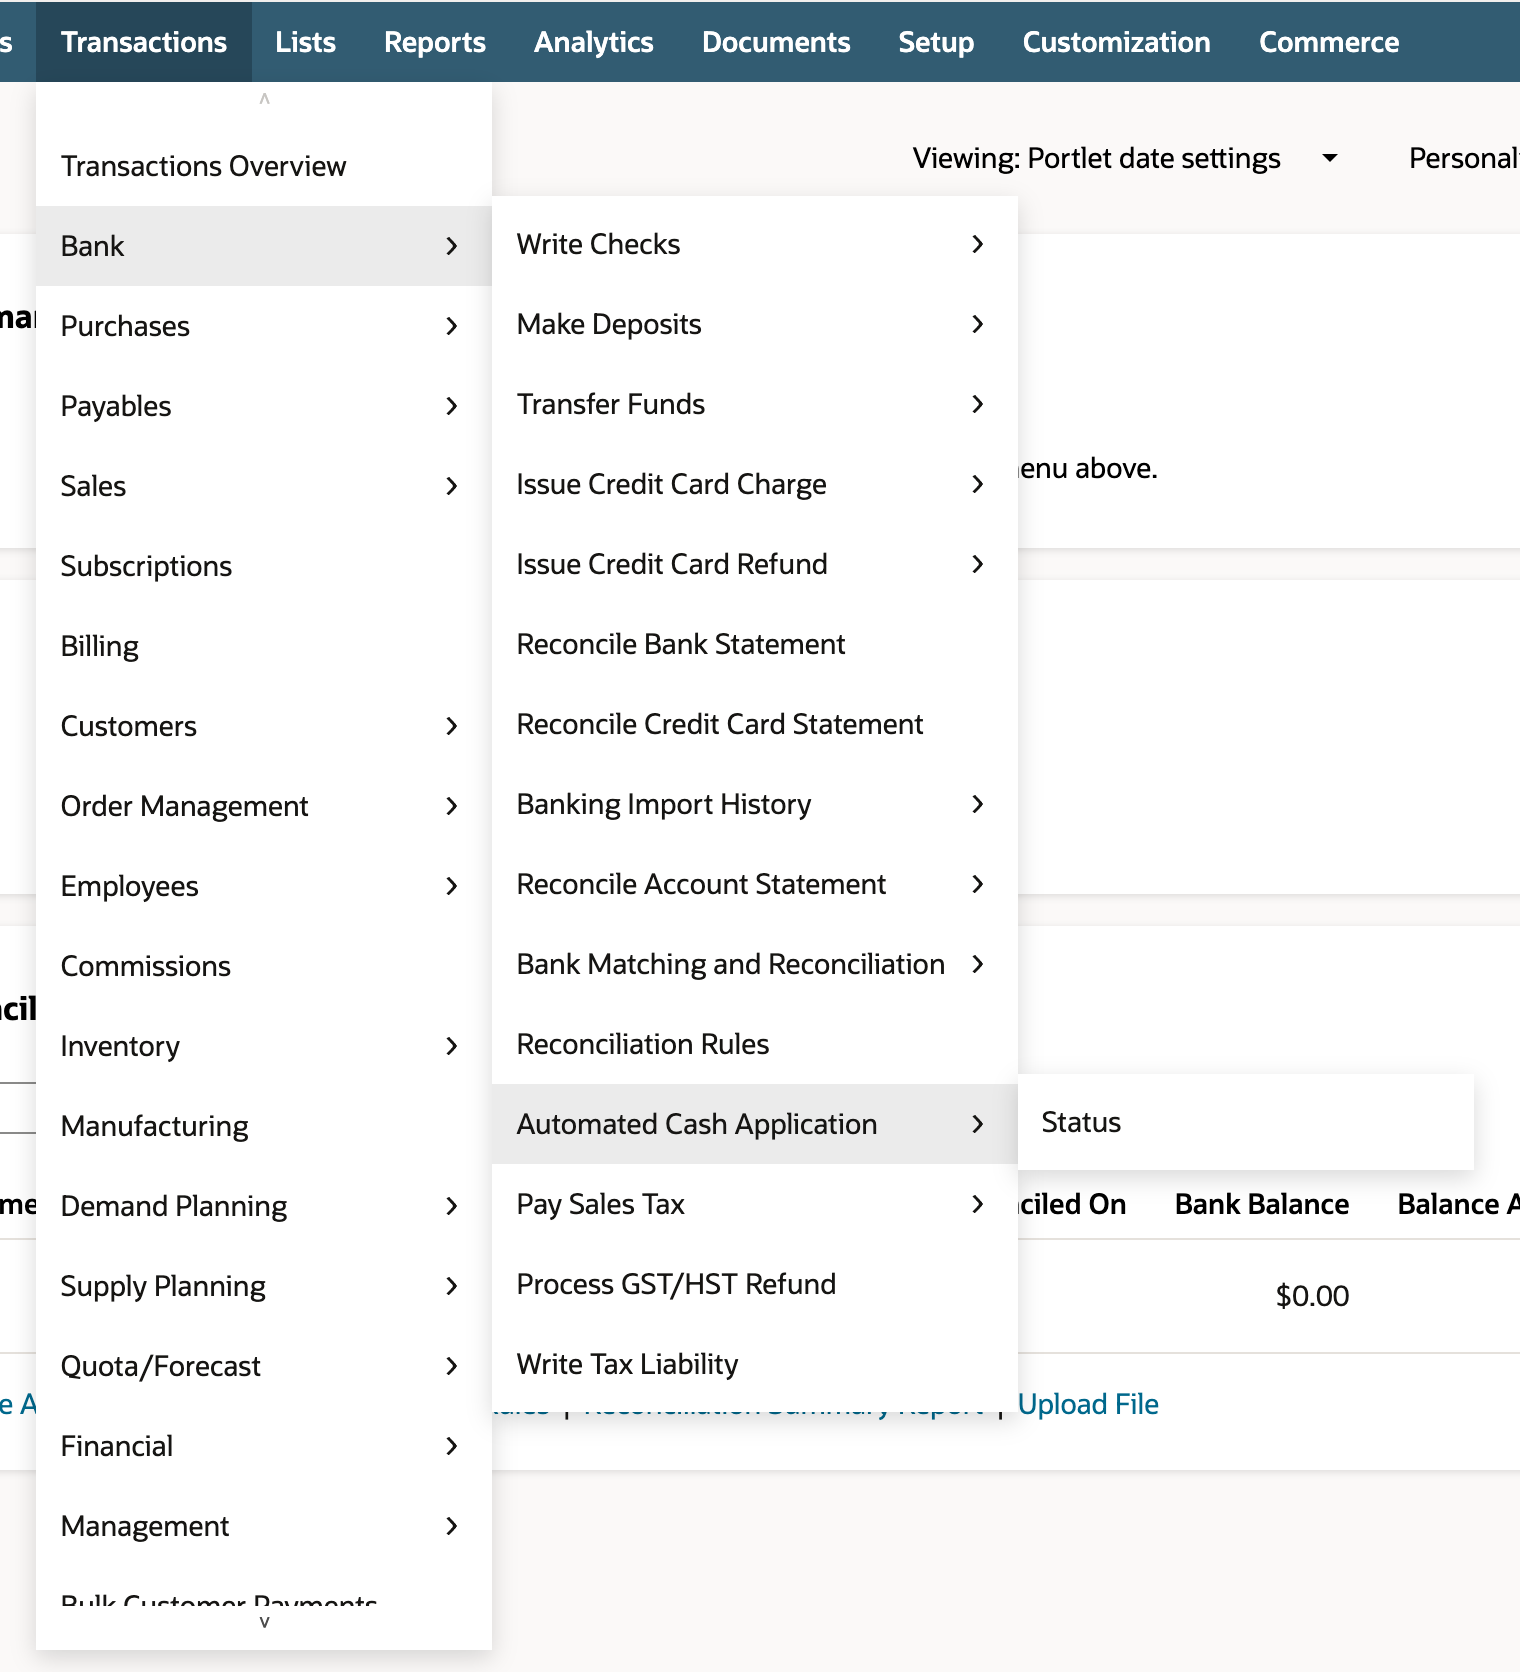1520x1672 pixels.
Task: Expand the Quota/Forecast submenu
Action: tap(264, 1366)
